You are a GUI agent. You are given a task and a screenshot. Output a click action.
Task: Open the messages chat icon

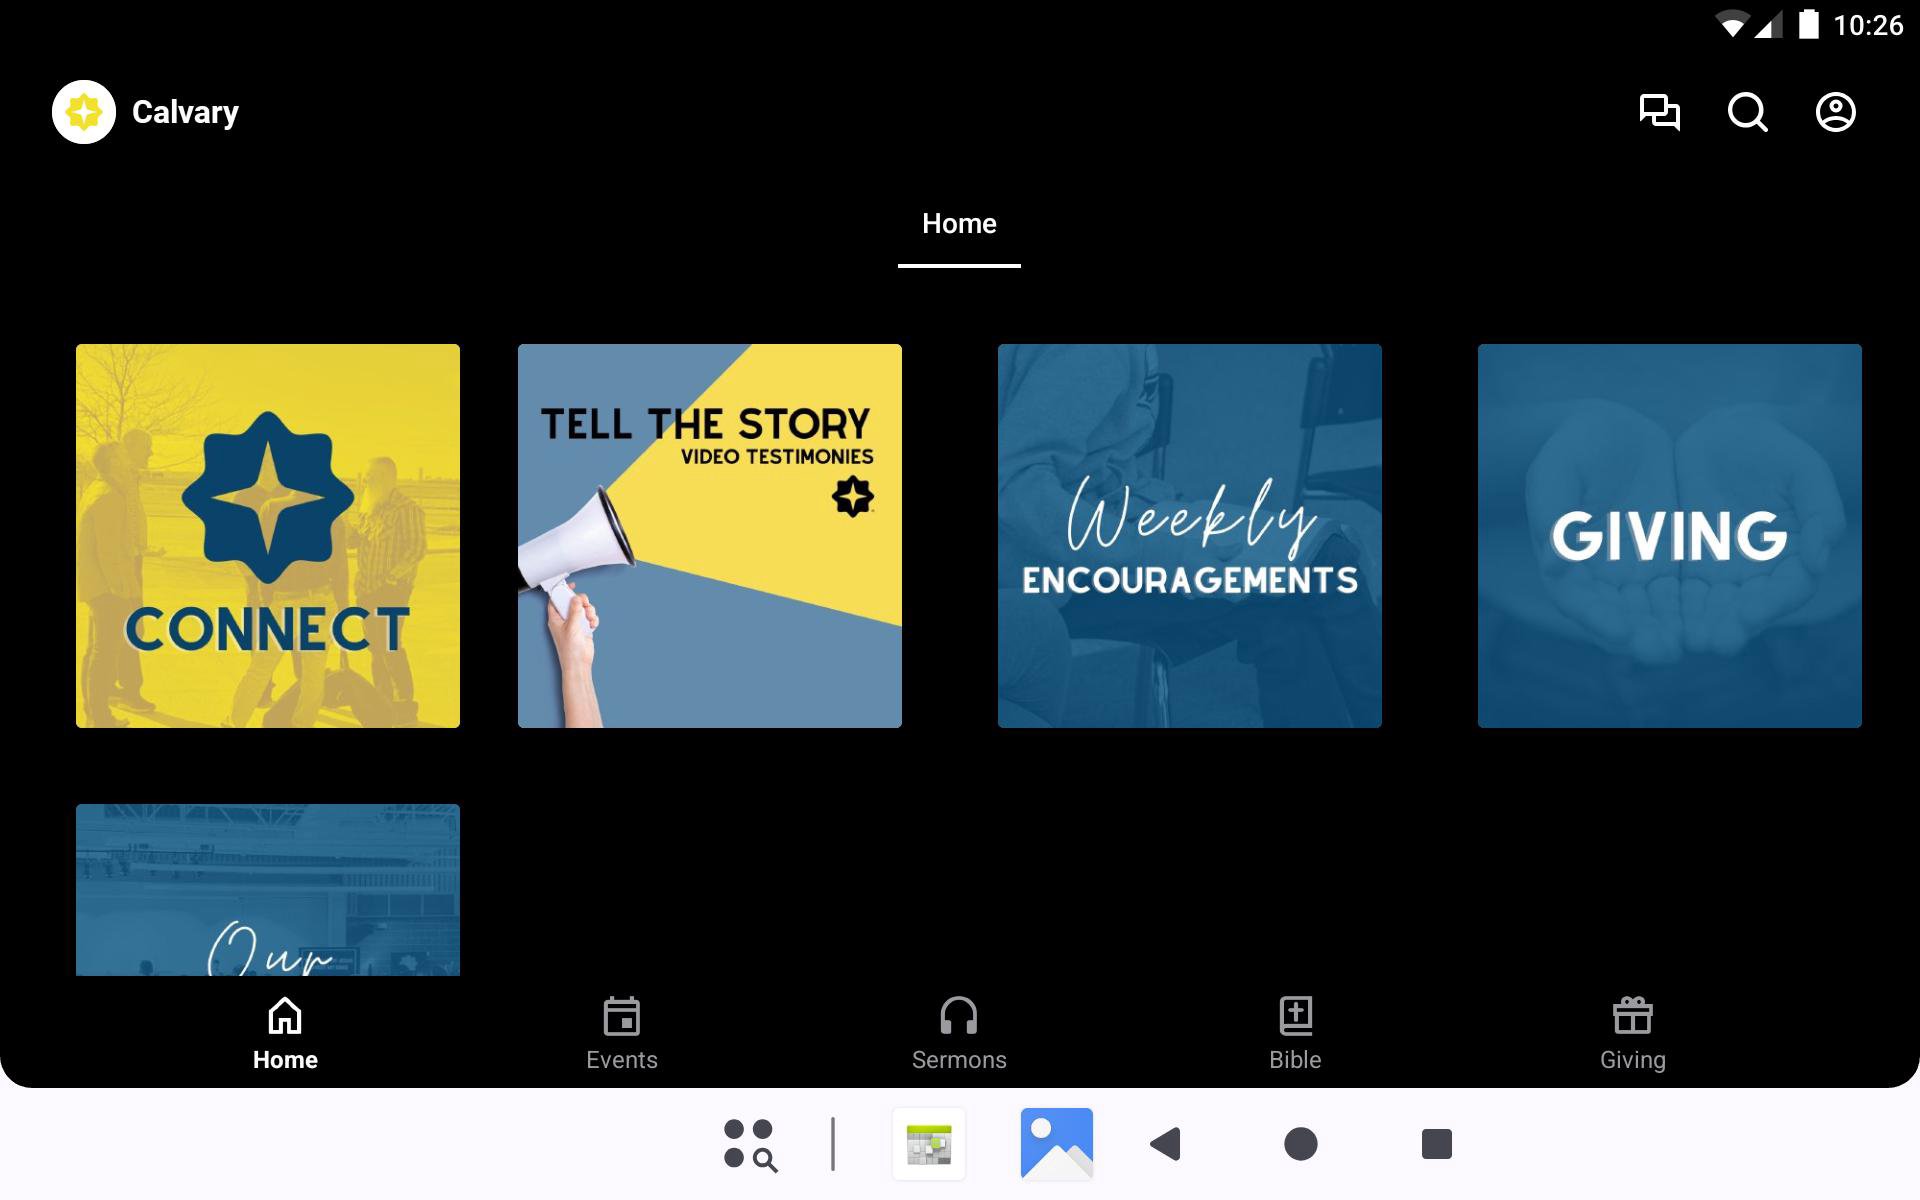(x=1659, y=112)
